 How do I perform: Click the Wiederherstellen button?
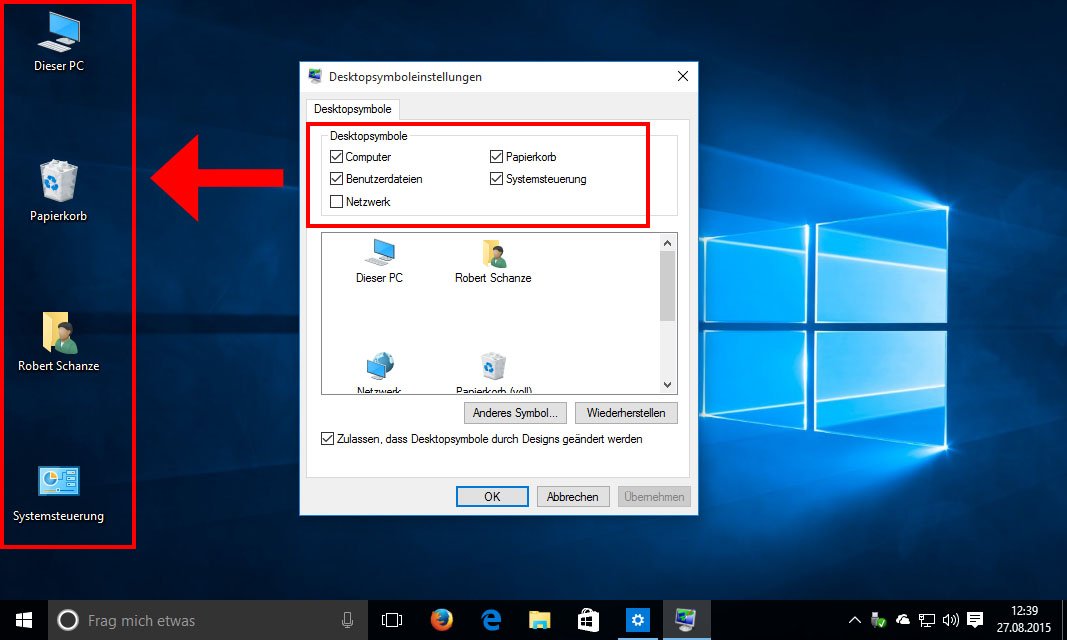(626, 412)
